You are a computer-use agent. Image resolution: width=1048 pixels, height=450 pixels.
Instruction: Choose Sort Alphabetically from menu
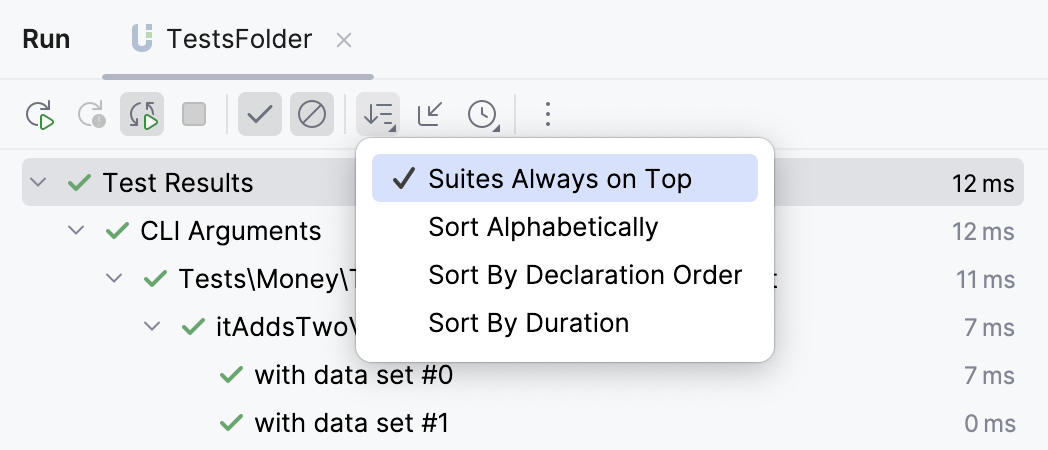coord(543,227)
